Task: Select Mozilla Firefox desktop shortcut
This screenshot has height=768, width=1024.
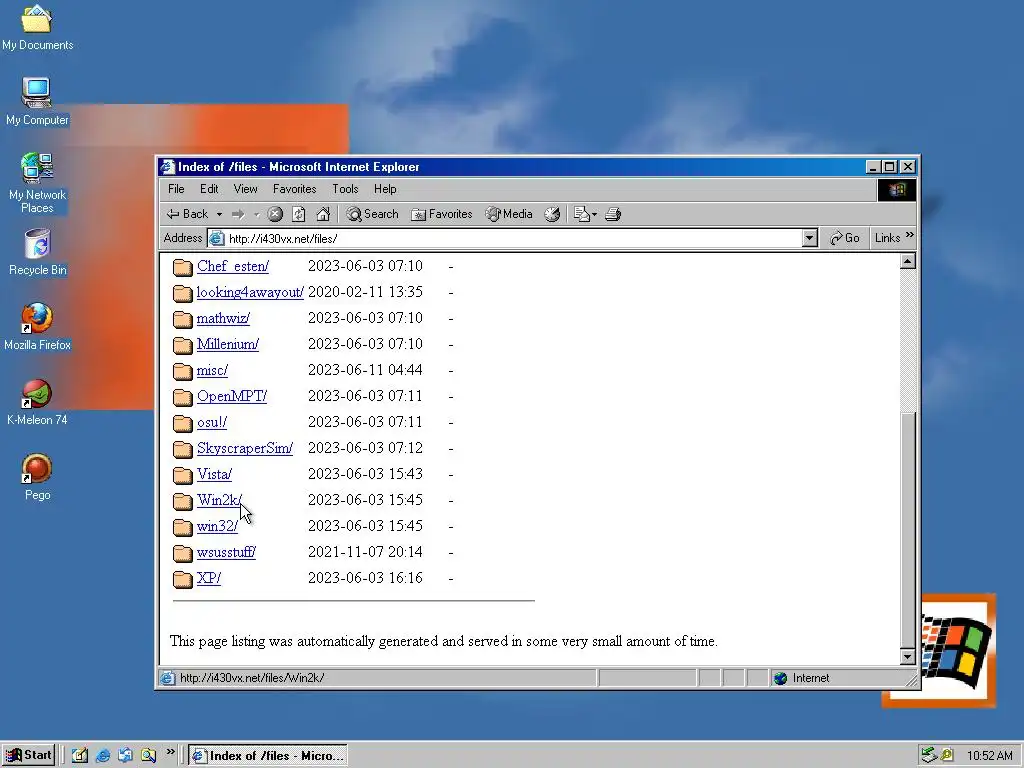Action: pyautogui.click(x=37, y=327)
